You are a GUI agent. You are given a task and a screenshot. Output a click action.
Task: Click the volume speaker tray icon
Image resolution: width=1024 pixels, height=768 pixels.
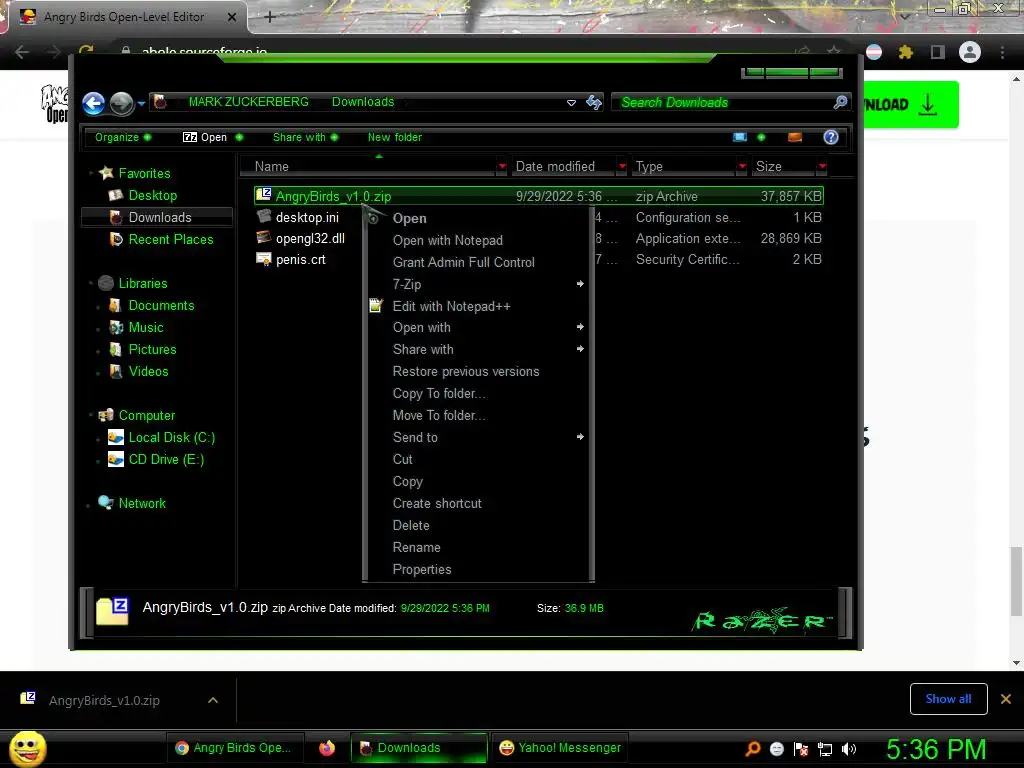pyautogui.click(x=849, y=749)
